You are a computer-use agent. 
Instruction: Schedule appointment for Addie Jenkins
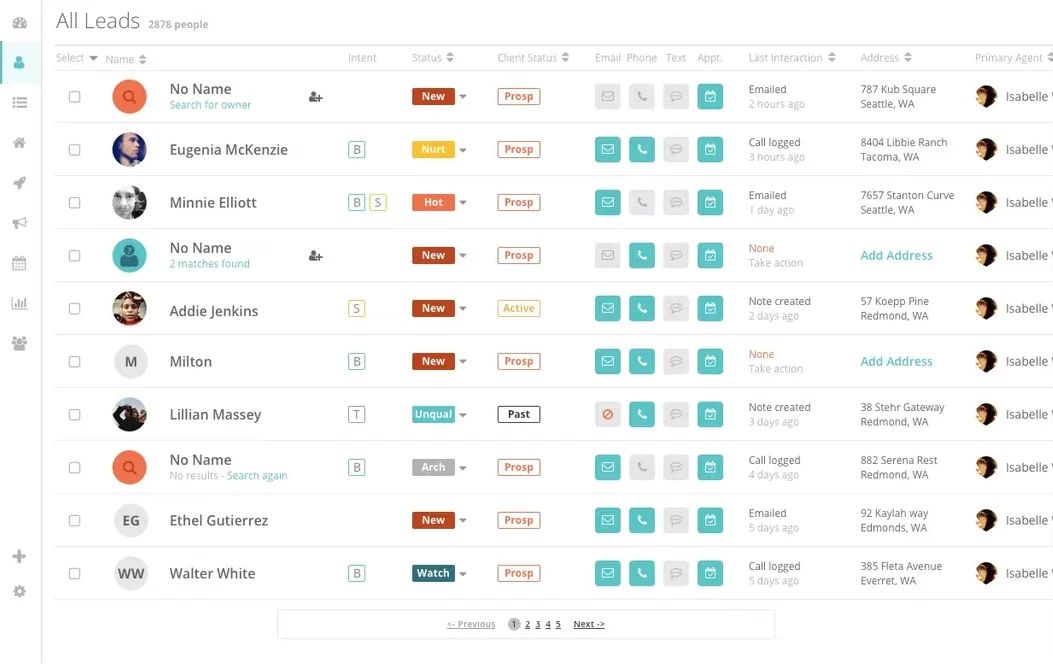710,308
